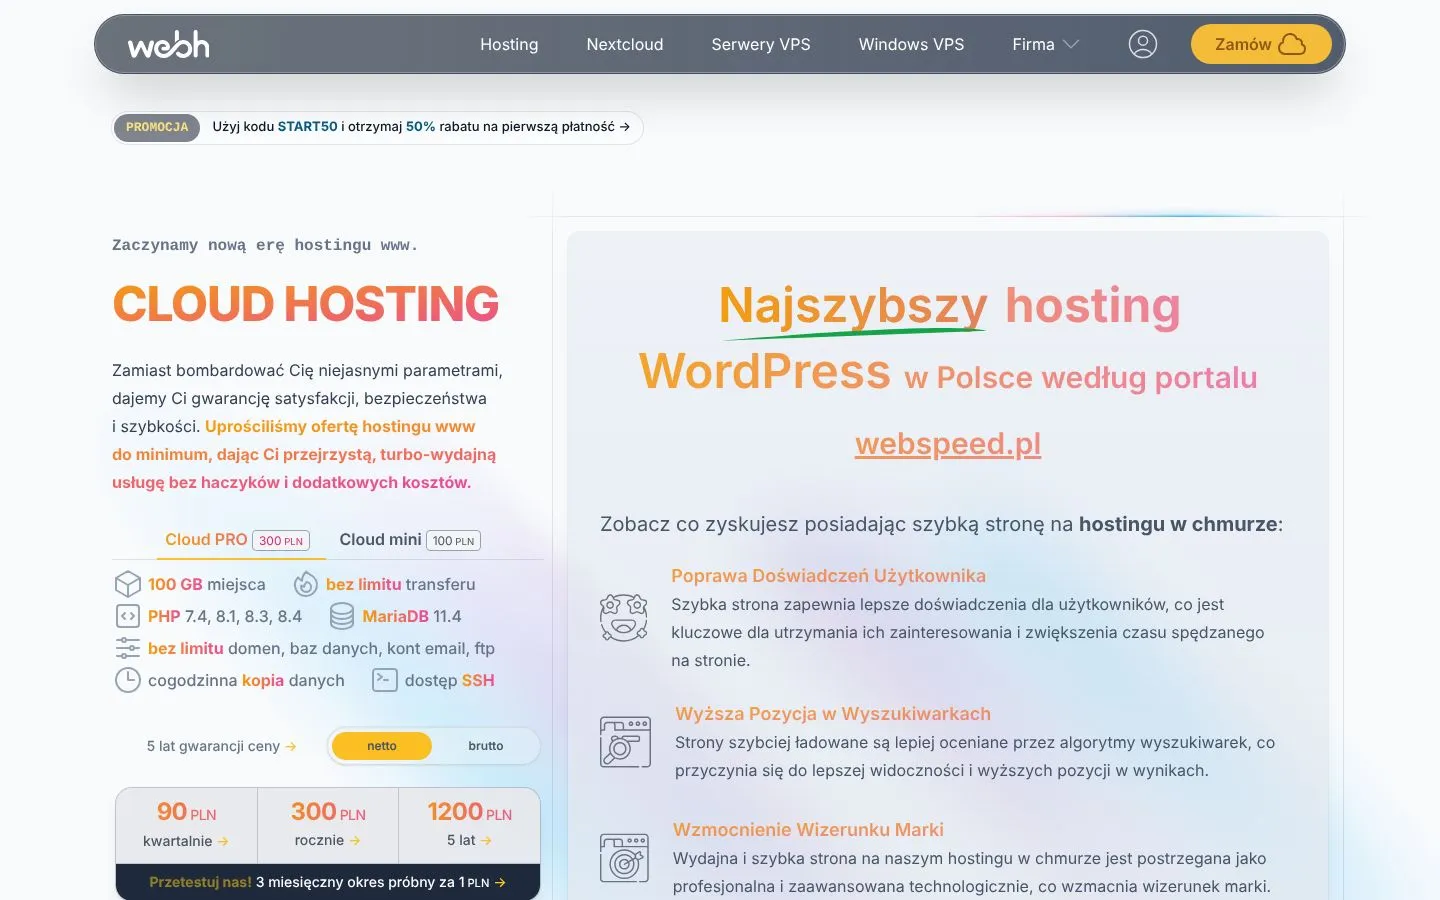1440x900 pixels.
Task: Click the search window icon beside Wyższa Pozycja
Action: click(625, 742)
